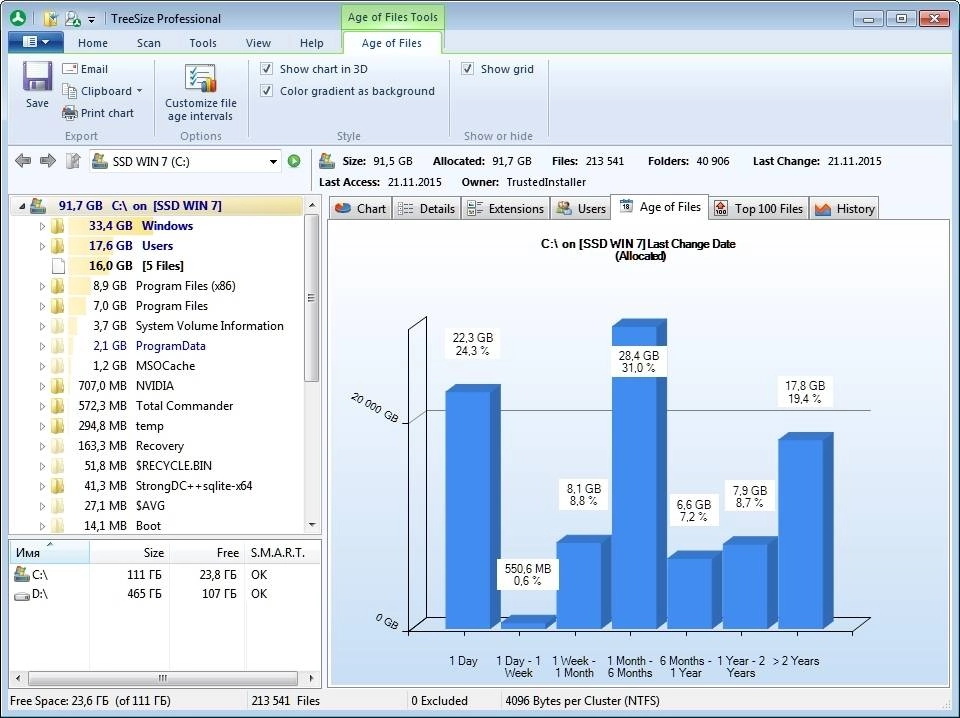Sort drives by Имя column header
Image resolution: width=960 pixels, height=718 pixels.
pos(50,553)
